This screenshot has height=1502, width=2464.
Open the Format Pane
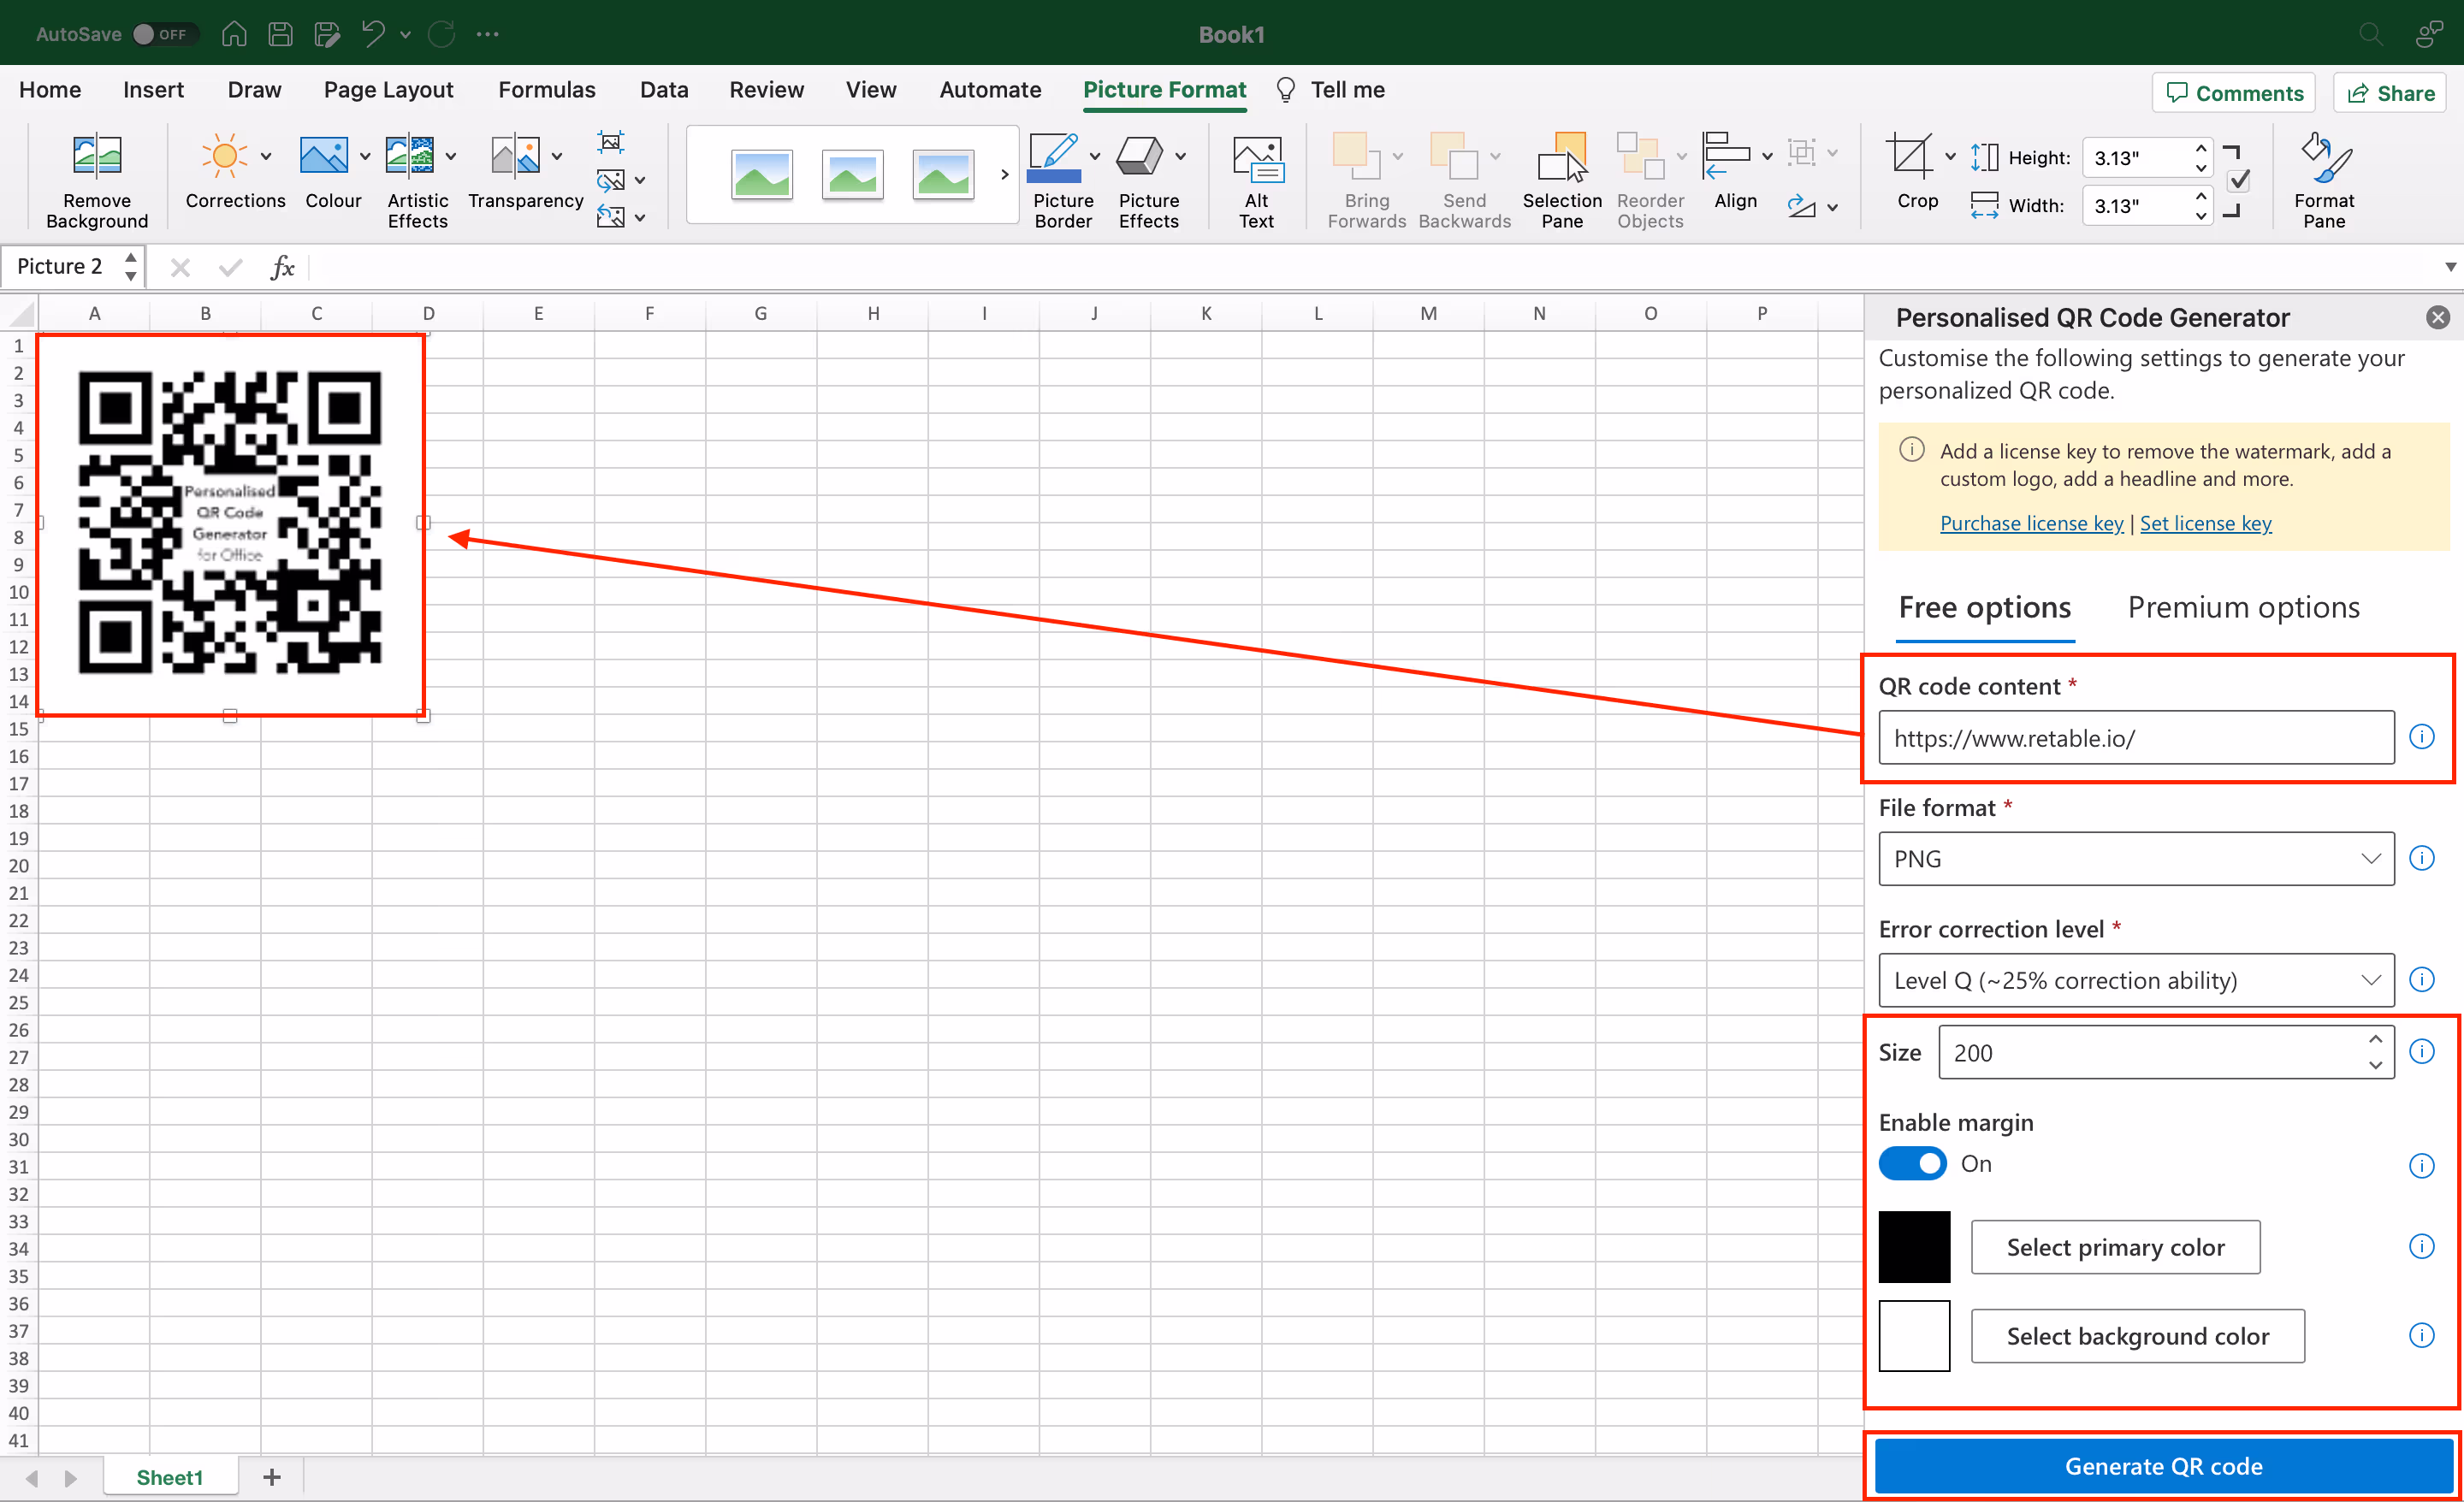[x=2324, y=182]
